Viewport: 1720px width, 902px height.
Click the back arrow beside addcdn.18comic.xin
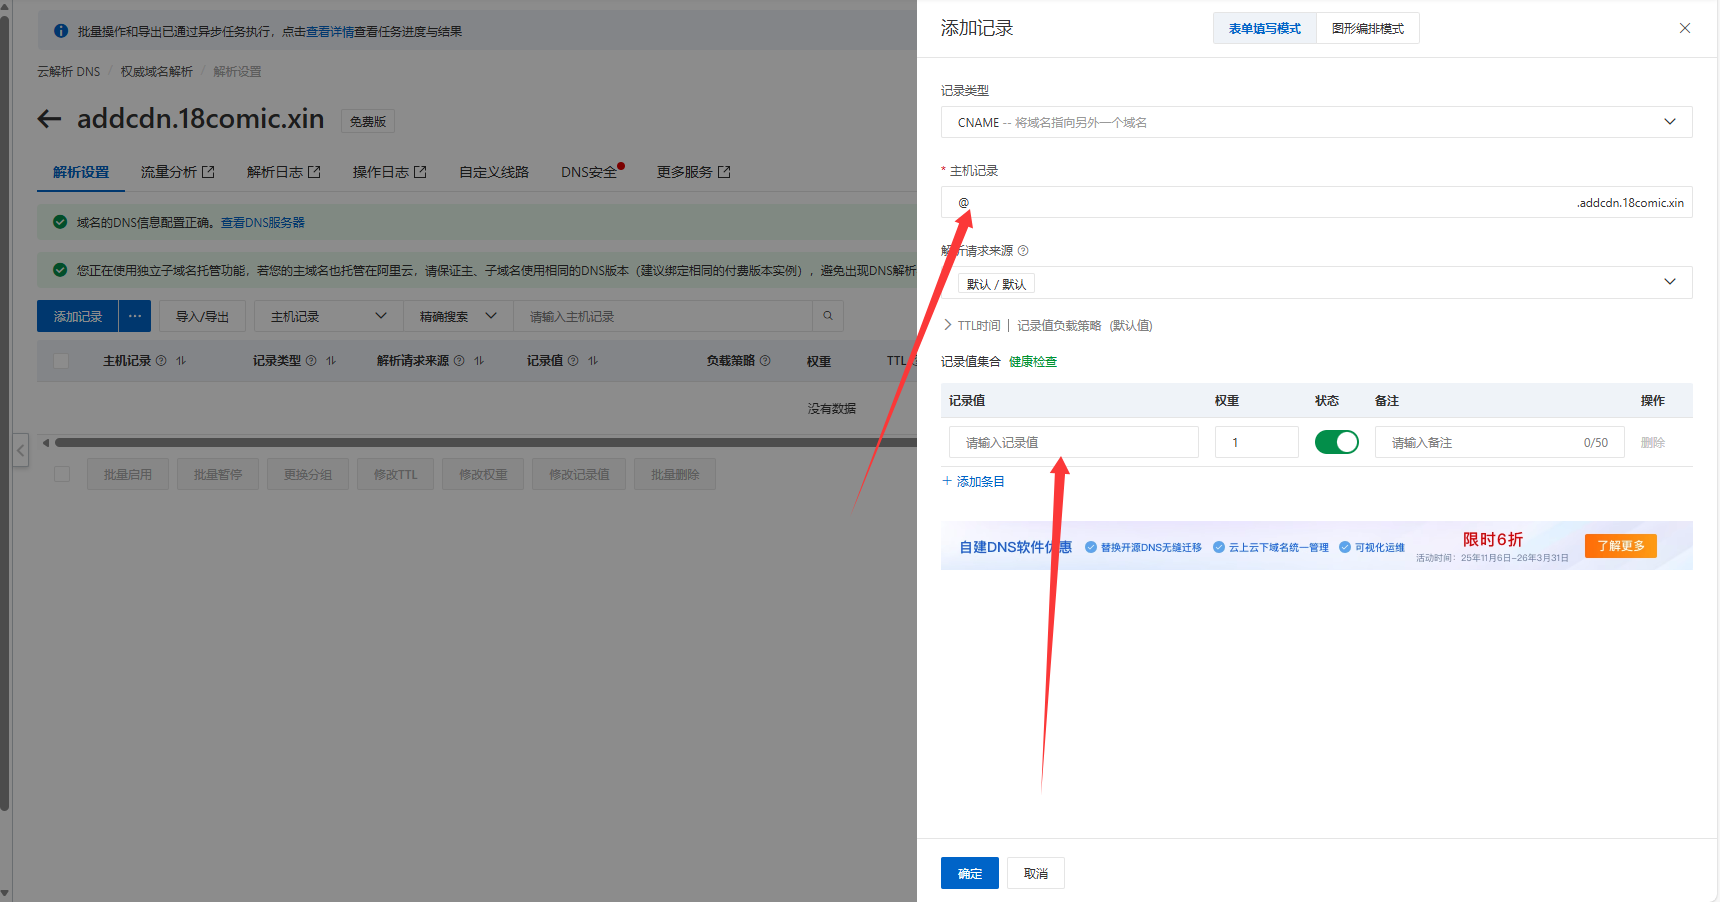pos(49,119)
